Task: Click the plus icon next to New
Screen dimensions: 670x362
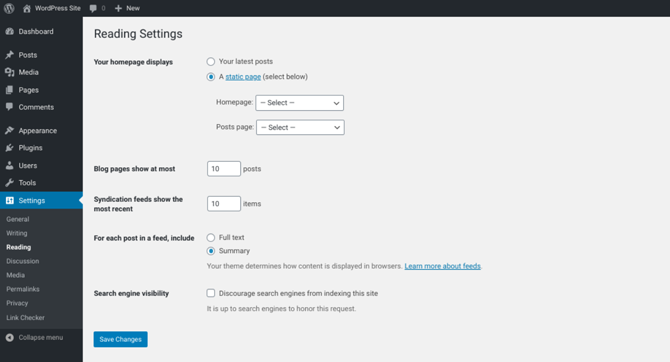Action: tap(118, 8)
